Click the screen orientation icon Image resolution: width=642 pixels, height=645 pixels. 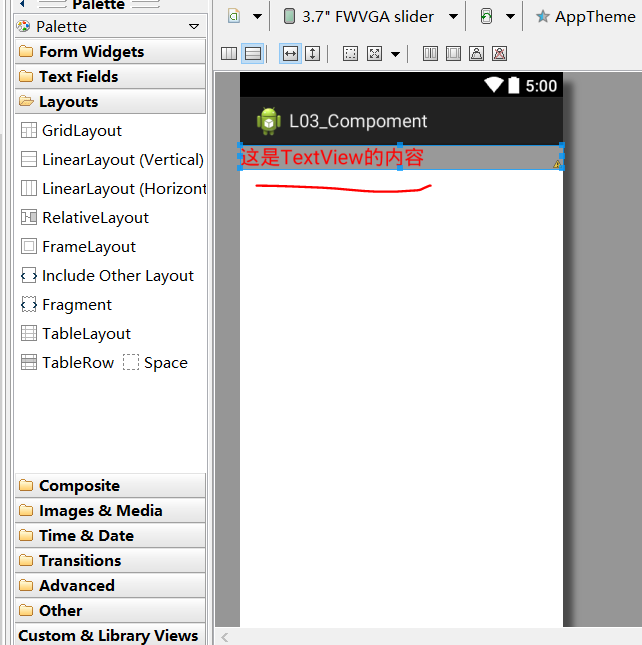point(487,16)
